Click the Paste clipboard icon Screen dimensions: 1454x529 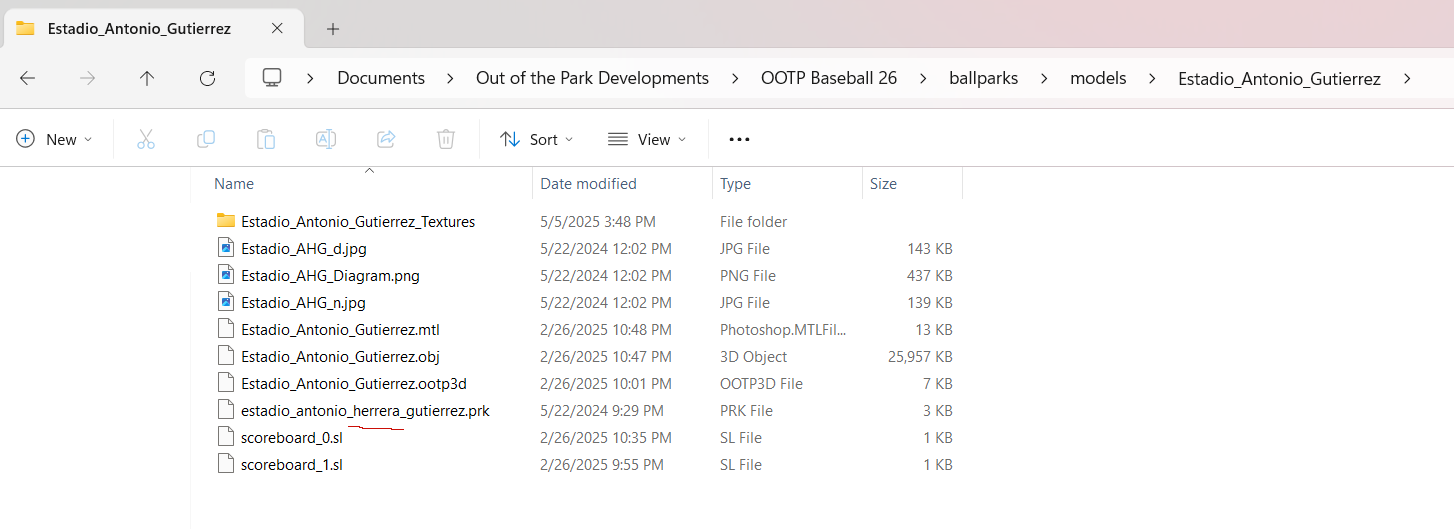coord(266,139)
